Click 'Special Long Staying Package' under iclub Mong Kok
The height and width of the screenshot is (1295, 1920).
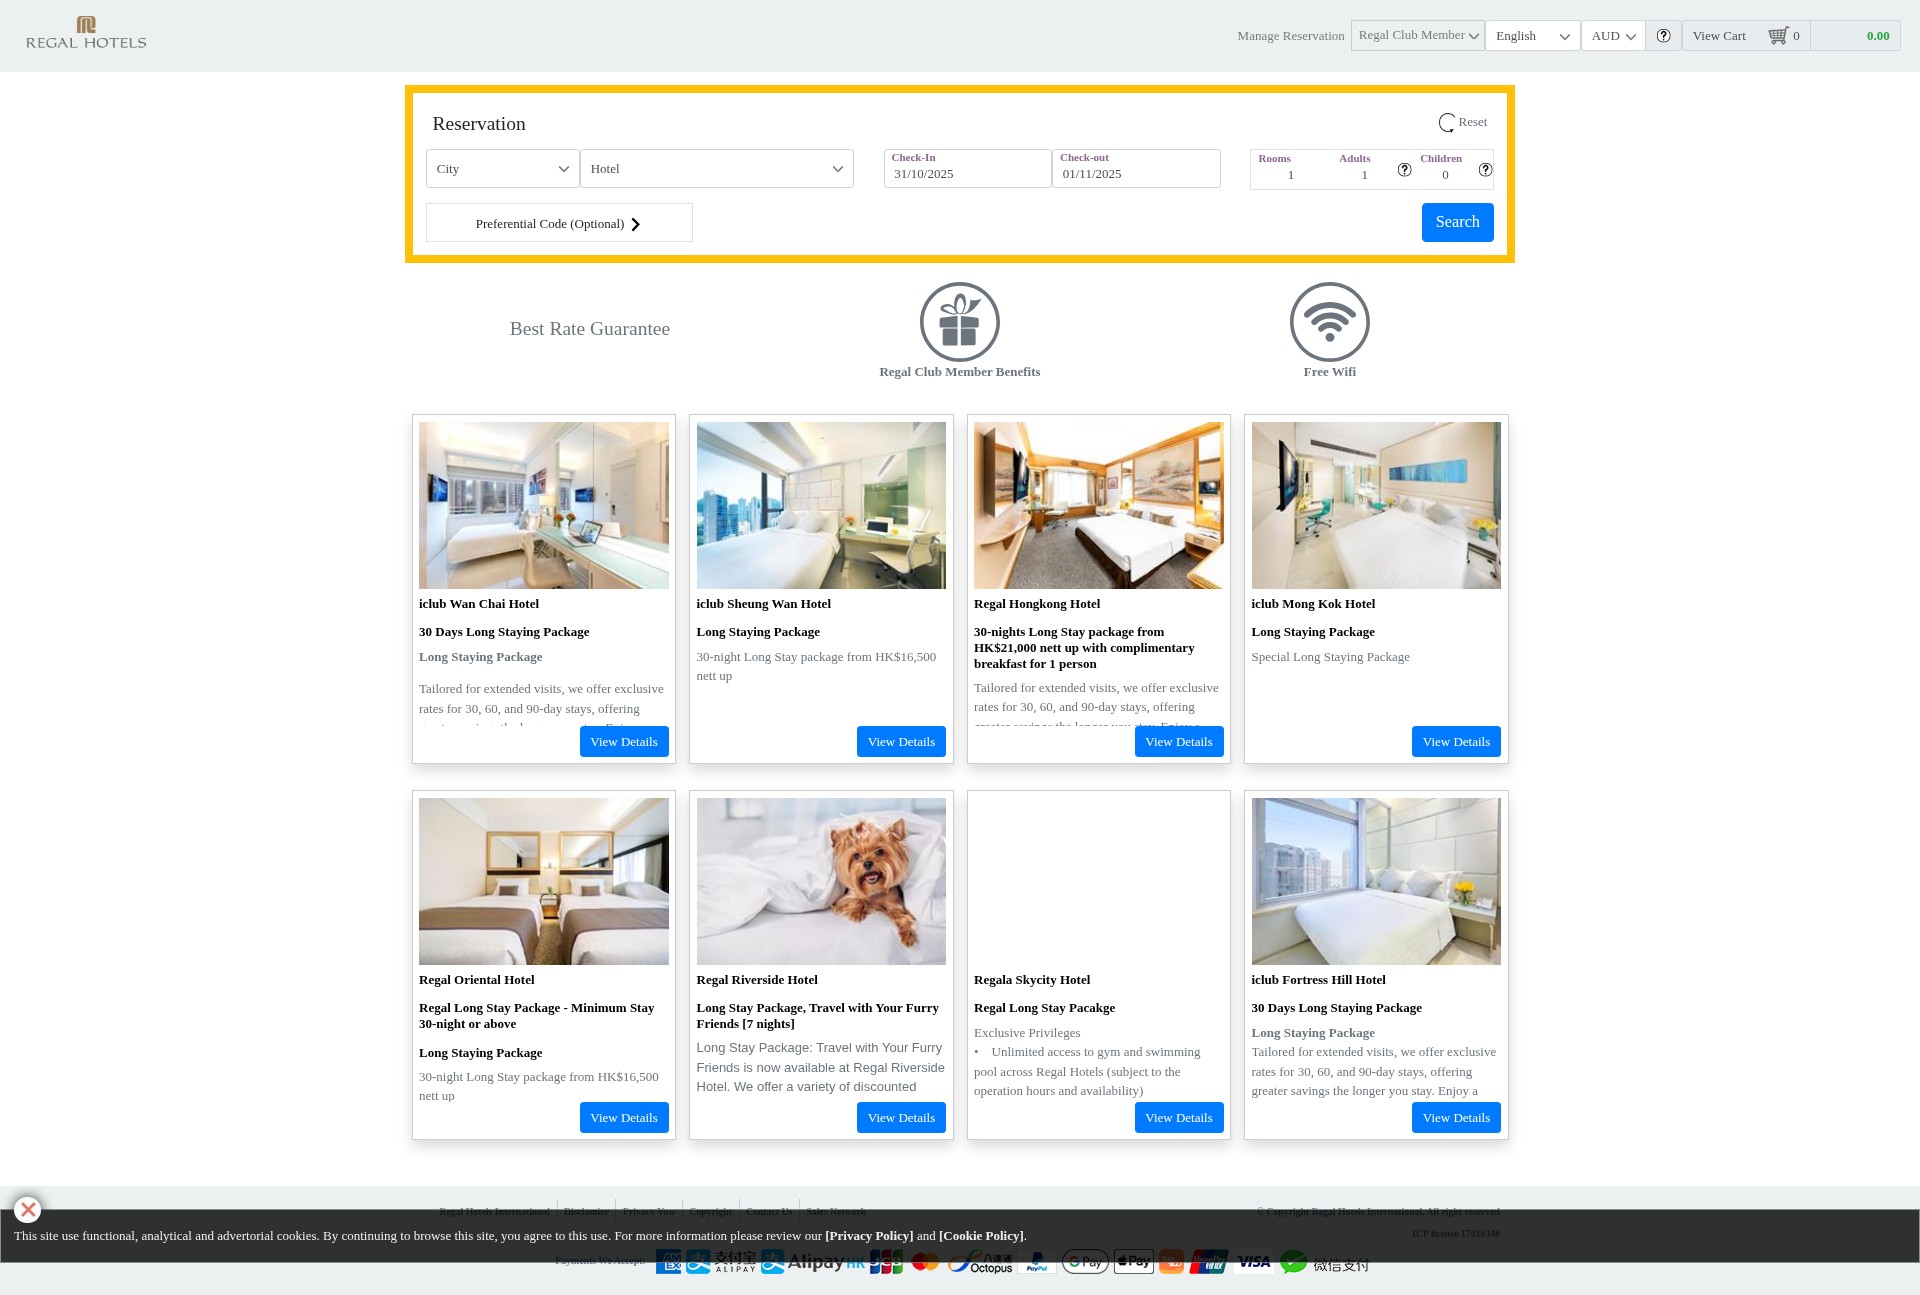pyautogui.click(x=1330, y=657)
